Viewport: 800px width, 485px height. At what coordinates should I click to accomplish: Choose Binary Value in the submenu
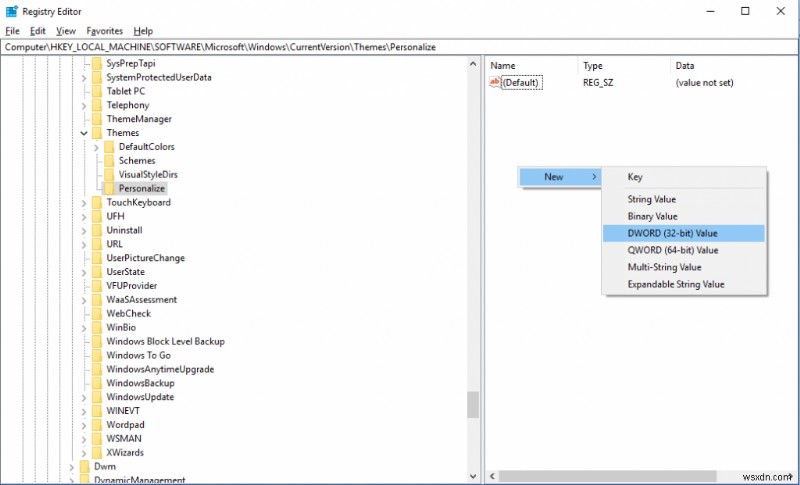684,216
